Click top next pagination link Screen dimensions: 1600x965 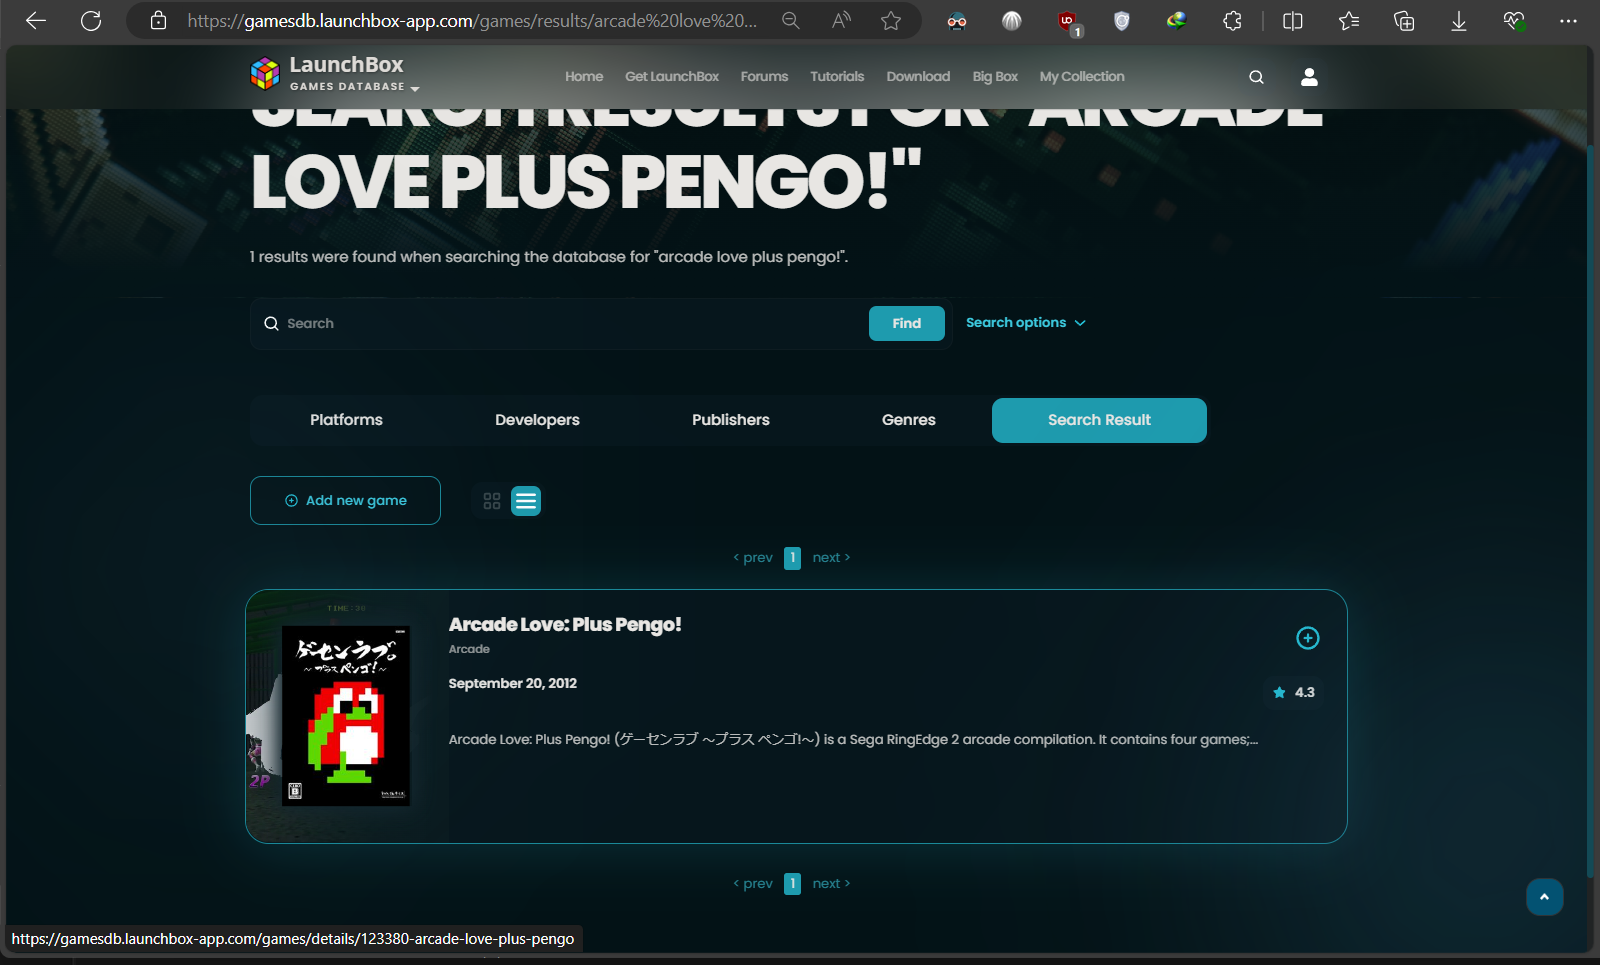831,558
